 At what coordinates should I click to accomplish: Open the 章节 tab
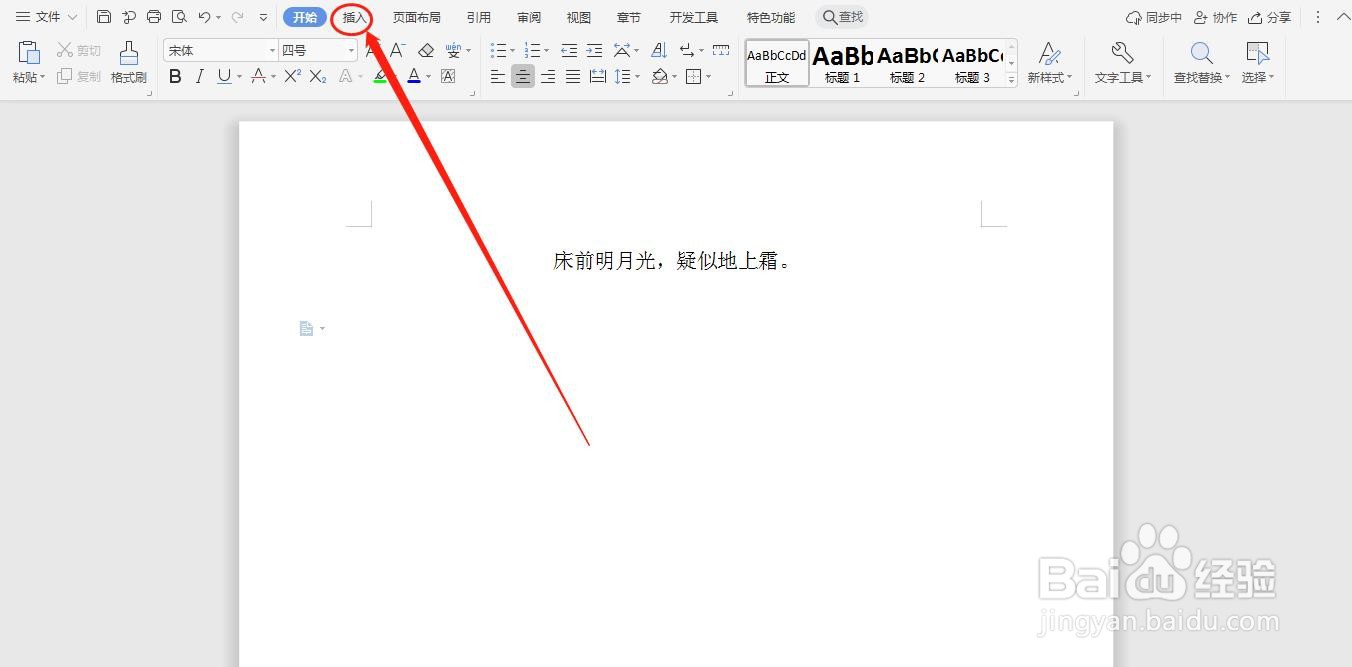click(628, 17)
